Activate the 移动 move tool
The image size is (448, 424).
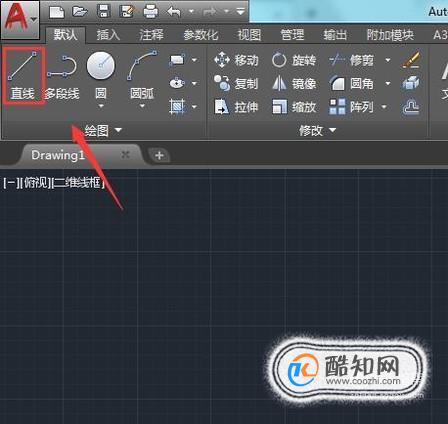tap(236, 60)
